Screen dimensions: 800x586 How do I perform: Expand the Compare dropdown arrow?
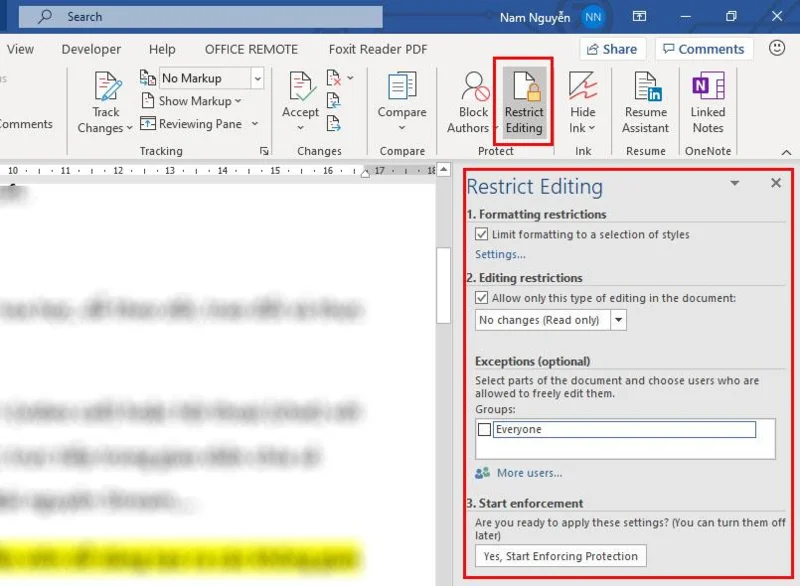(x=402, y=128)
